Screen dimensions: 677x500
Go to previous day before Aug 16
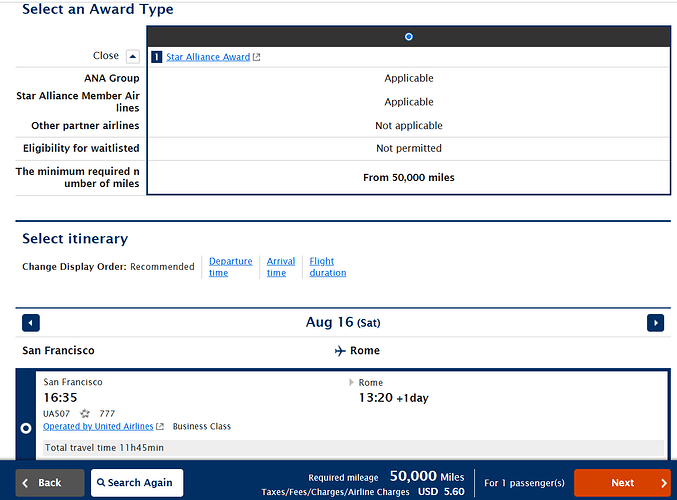(x=31, y=323)
